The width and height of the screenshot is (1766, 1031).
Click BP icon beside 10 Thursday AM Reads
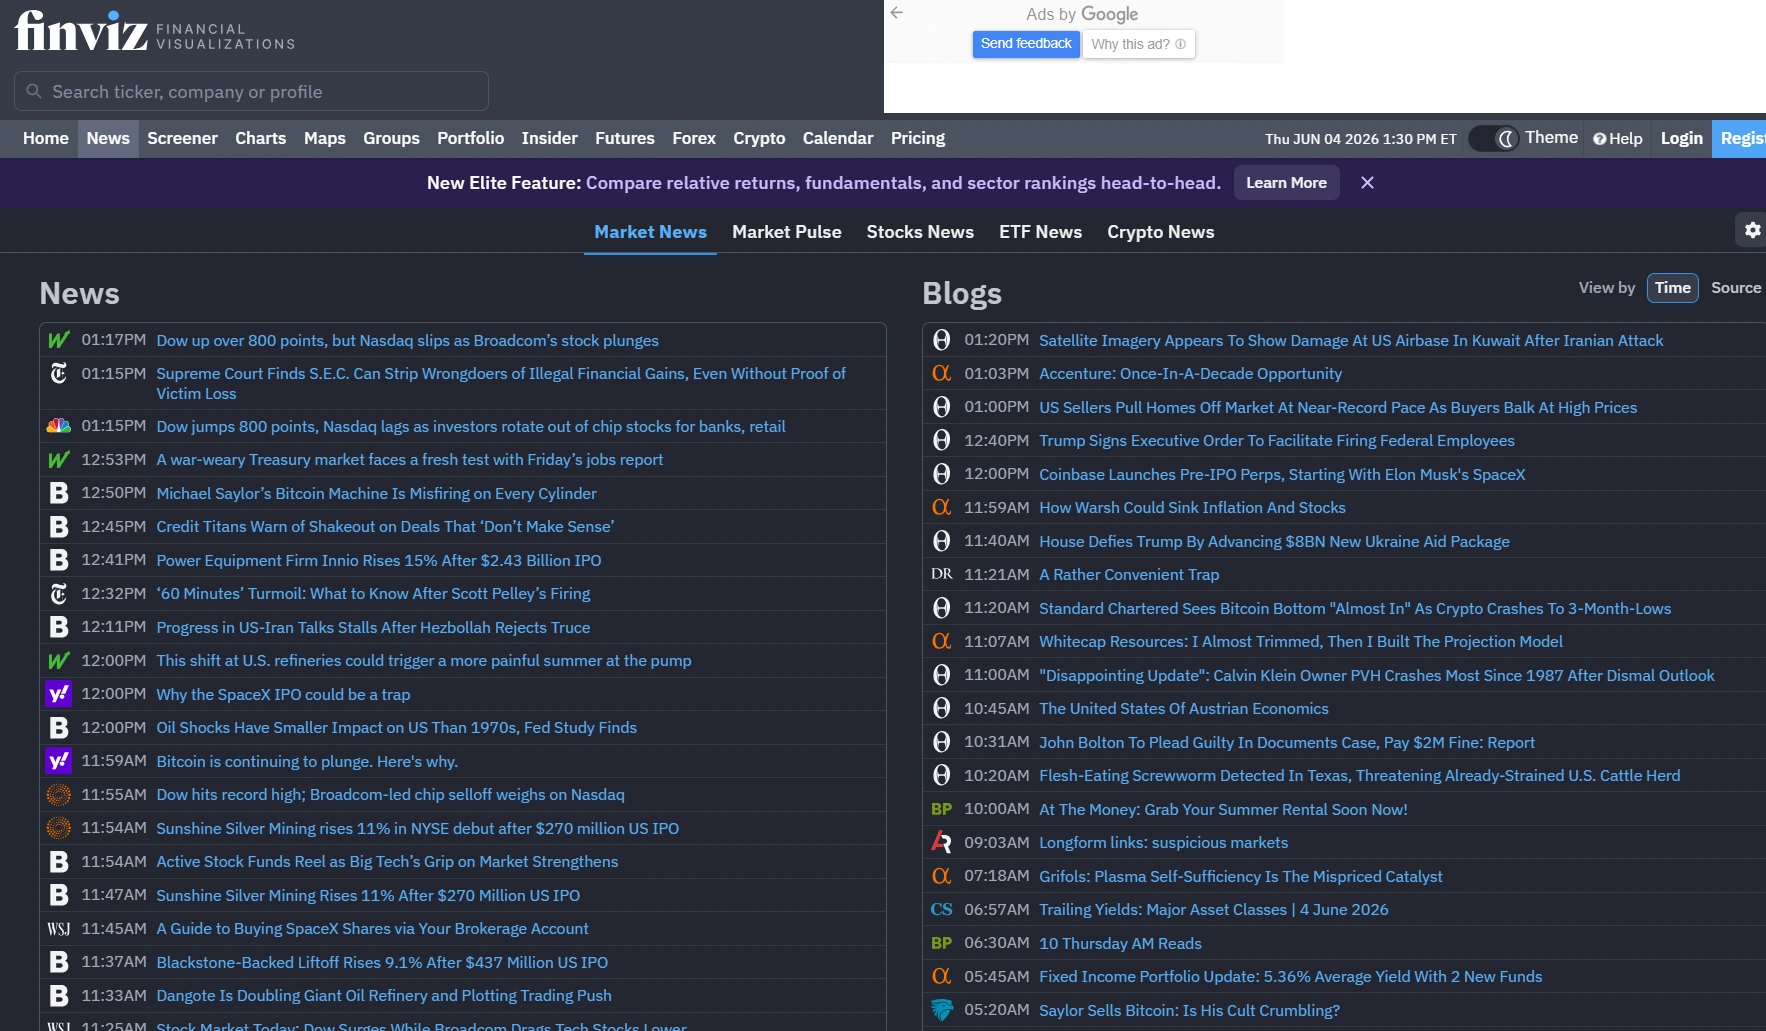[x=941, y=943]
